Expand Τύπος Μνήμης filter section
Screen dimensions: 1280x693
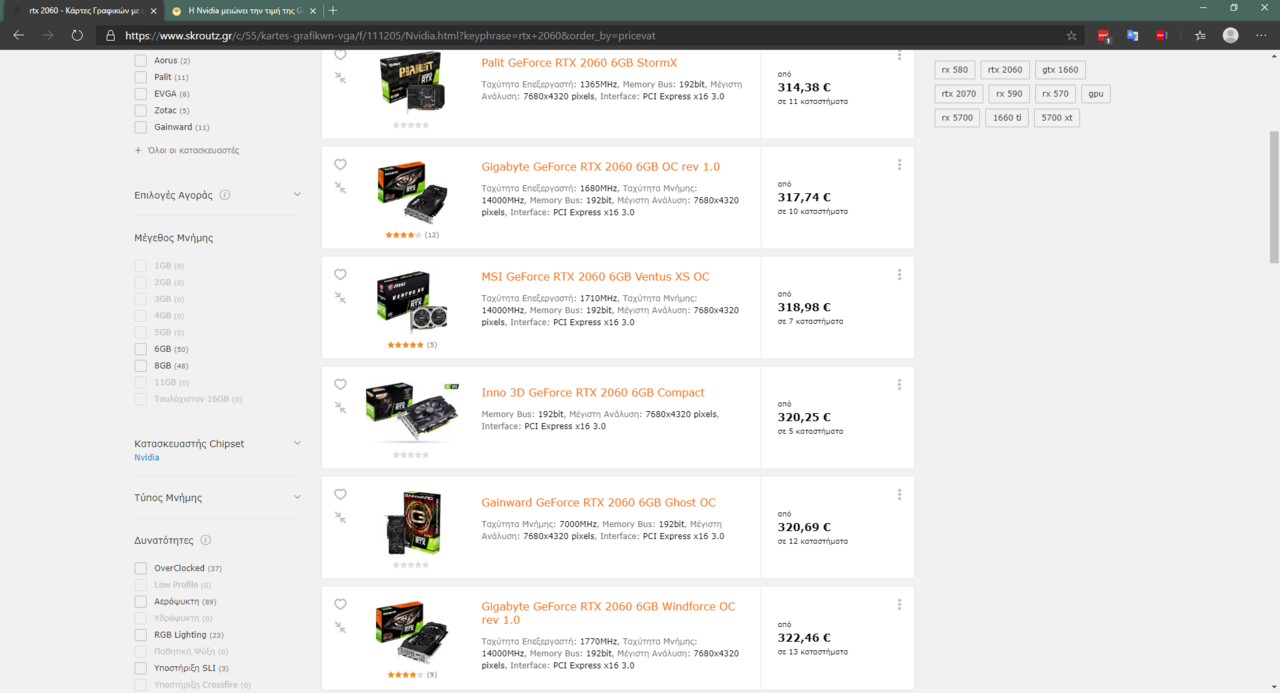point(297,497)
